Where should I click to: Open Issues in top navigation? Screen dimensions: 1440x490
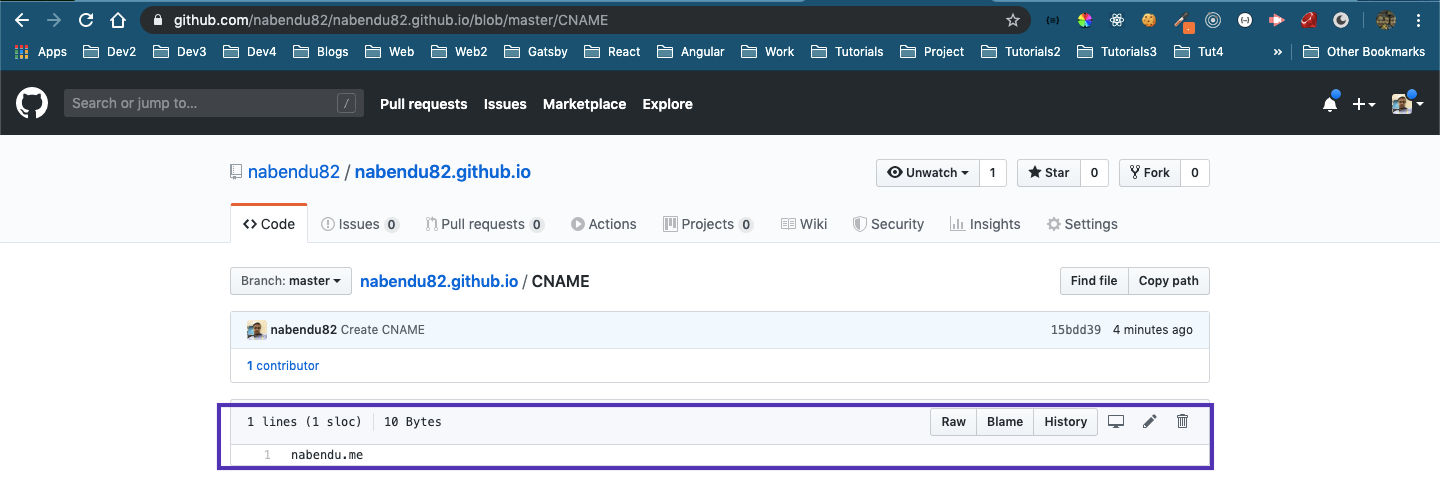pyautogui.click(x=505, y=104)
